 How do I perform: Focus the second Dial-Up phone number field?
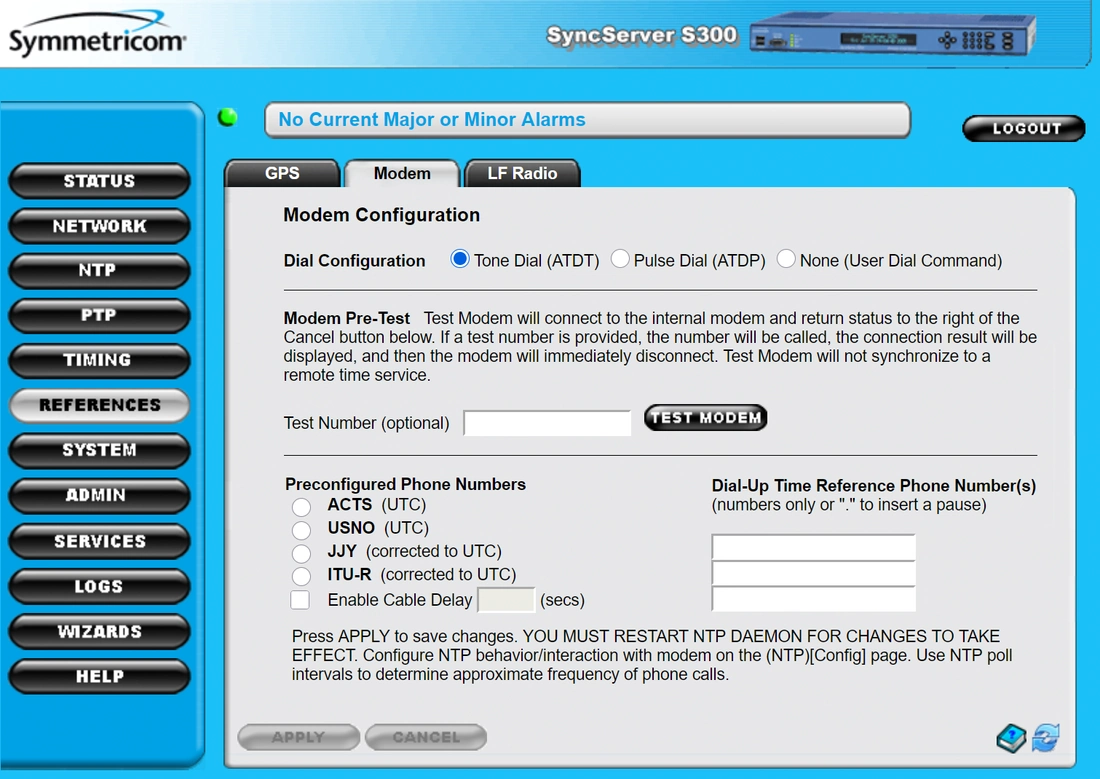point(814,573)
